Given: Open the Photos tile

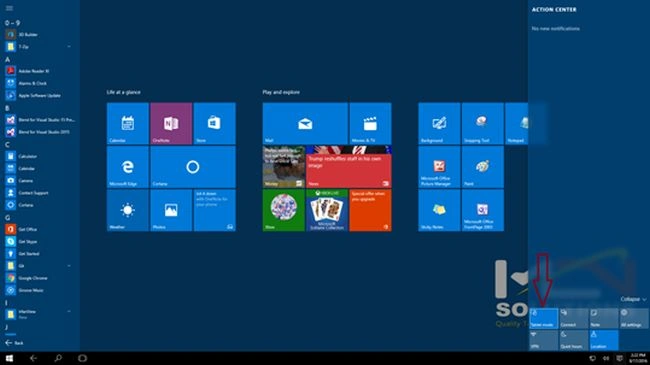Looking at the screenshot, I should [x=171, y=210].
